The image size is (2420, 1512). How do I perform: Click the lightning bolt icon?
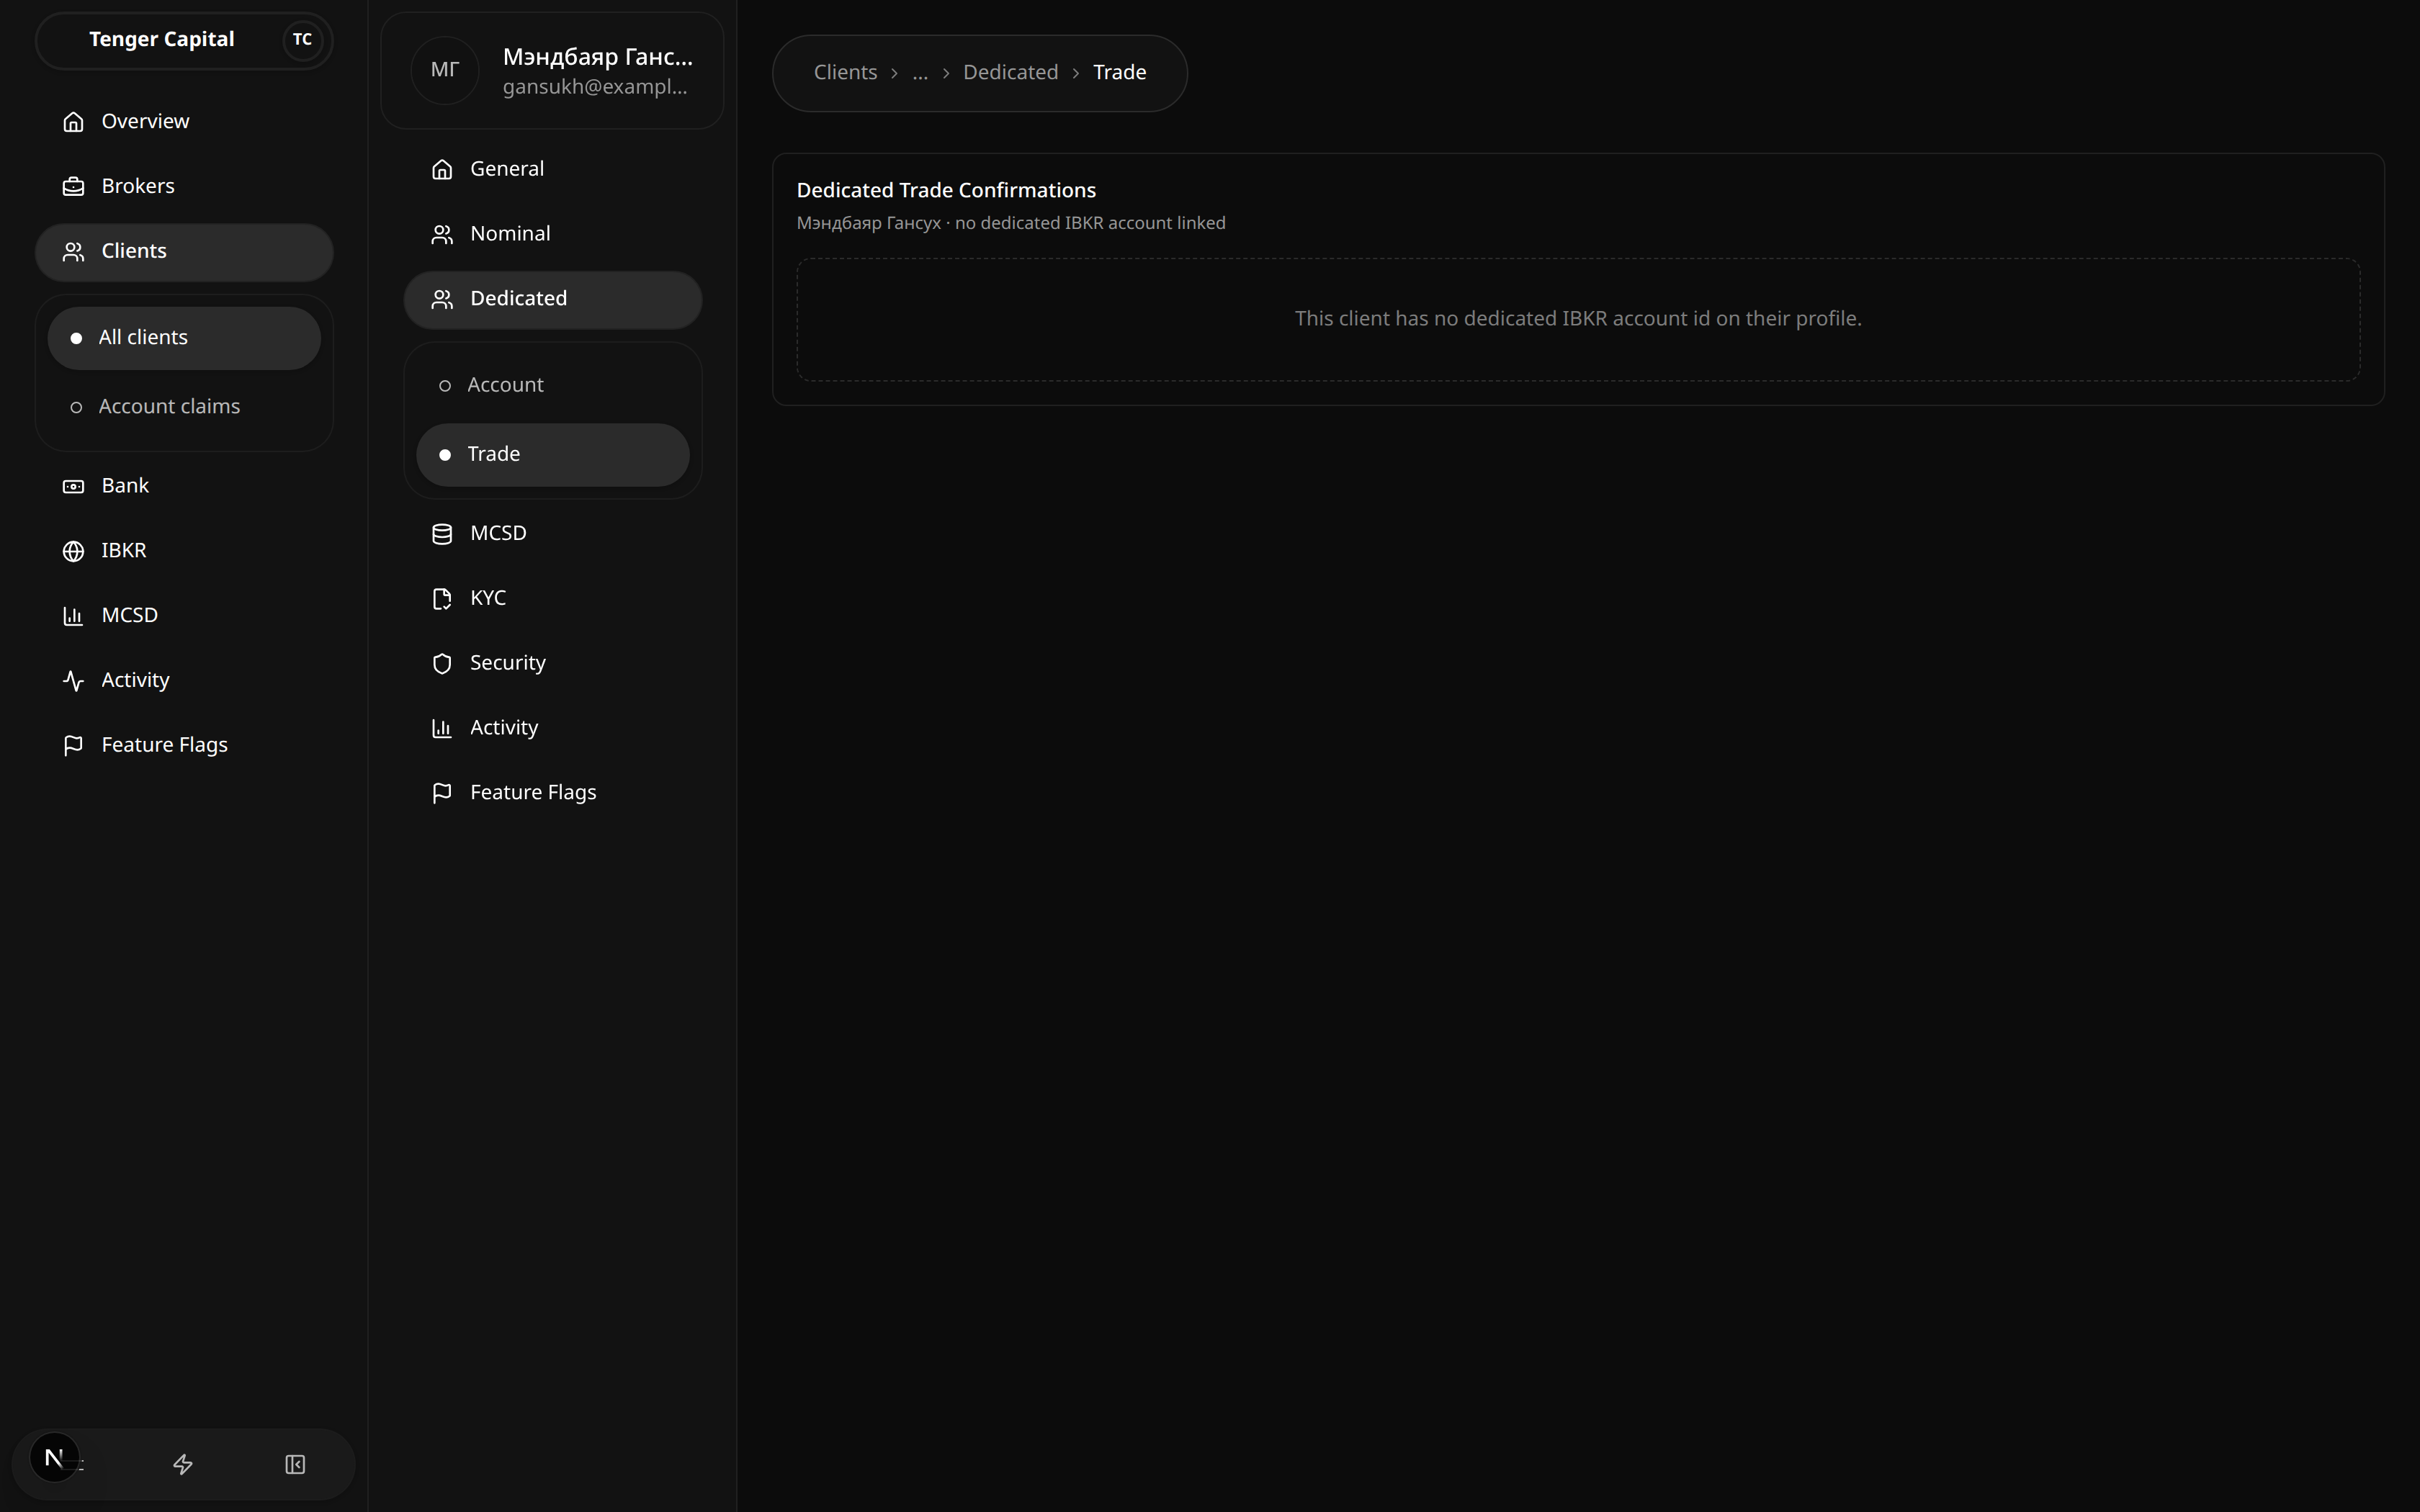tap(183, 1465)
